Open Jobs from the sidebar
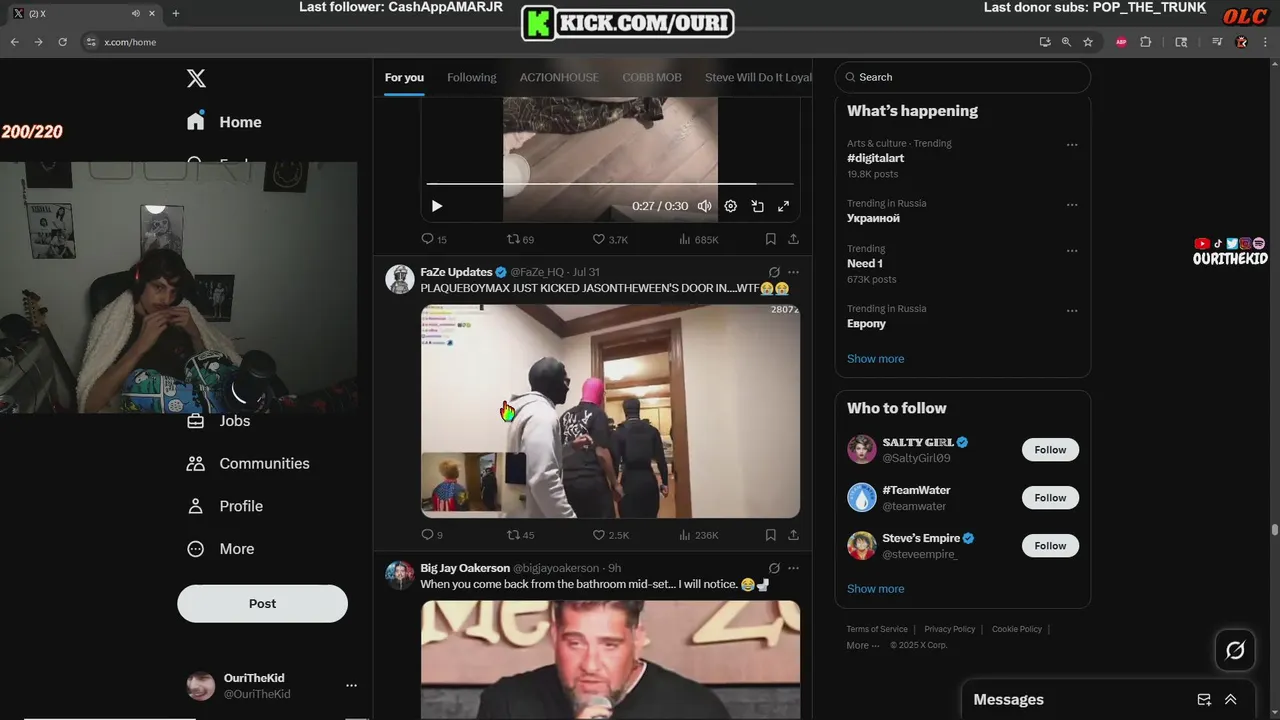 coord(220,421)
